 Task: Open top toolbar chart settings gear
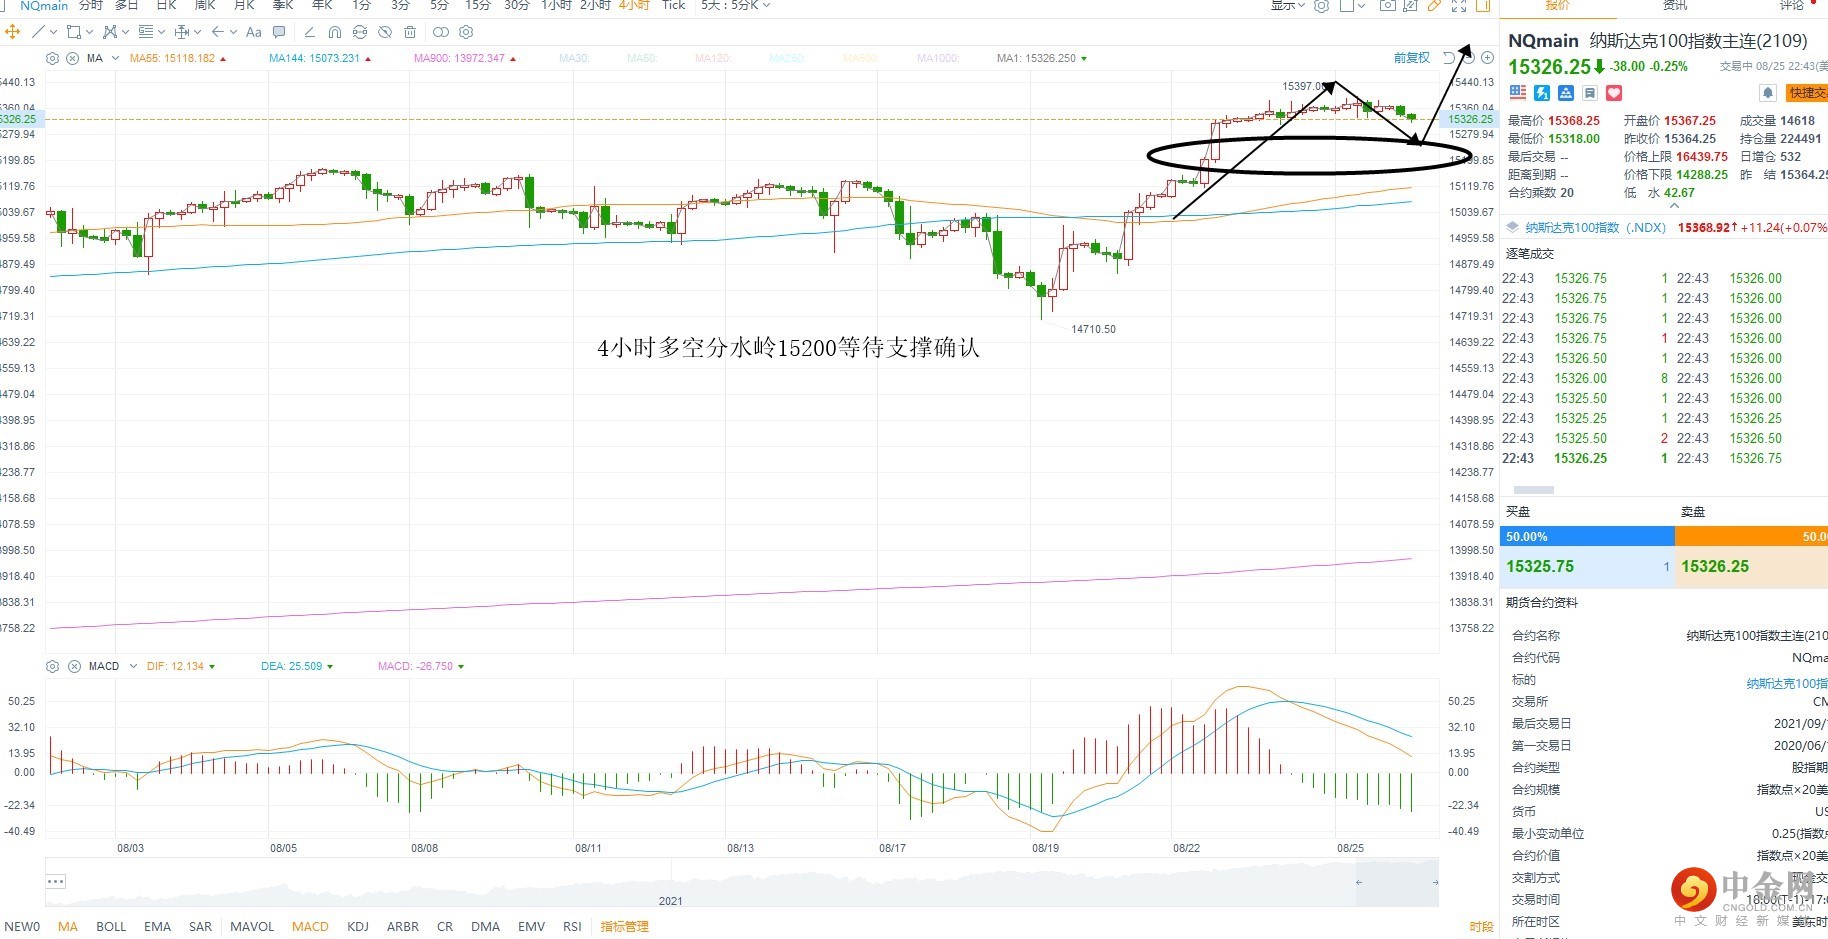tap(1321, 6)
